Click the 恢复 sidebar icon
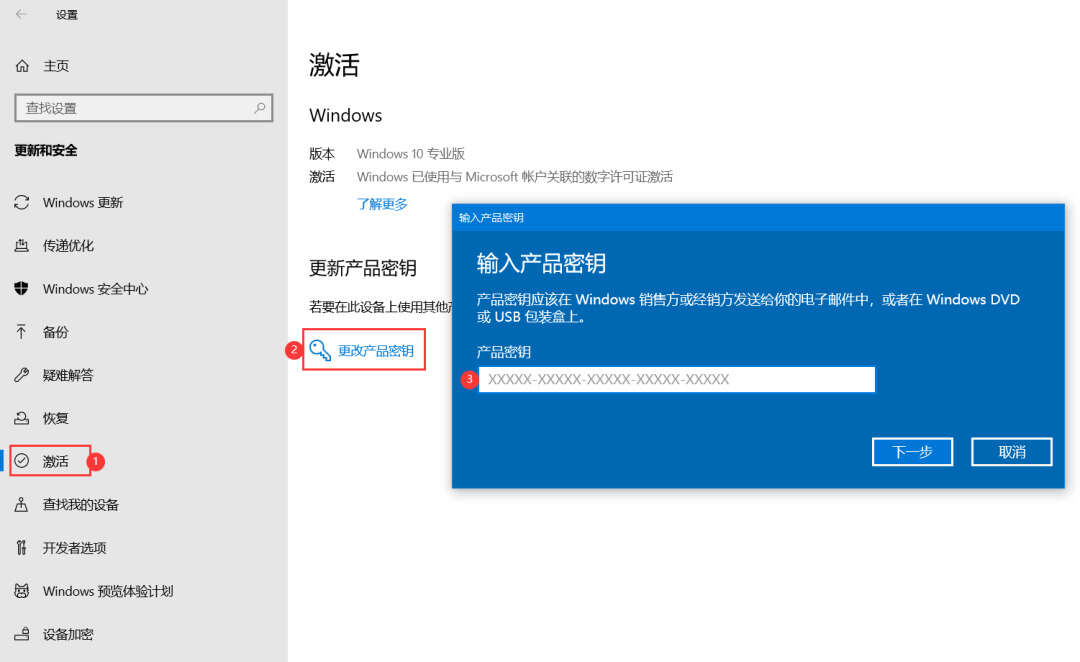 [x=22, y=418]
